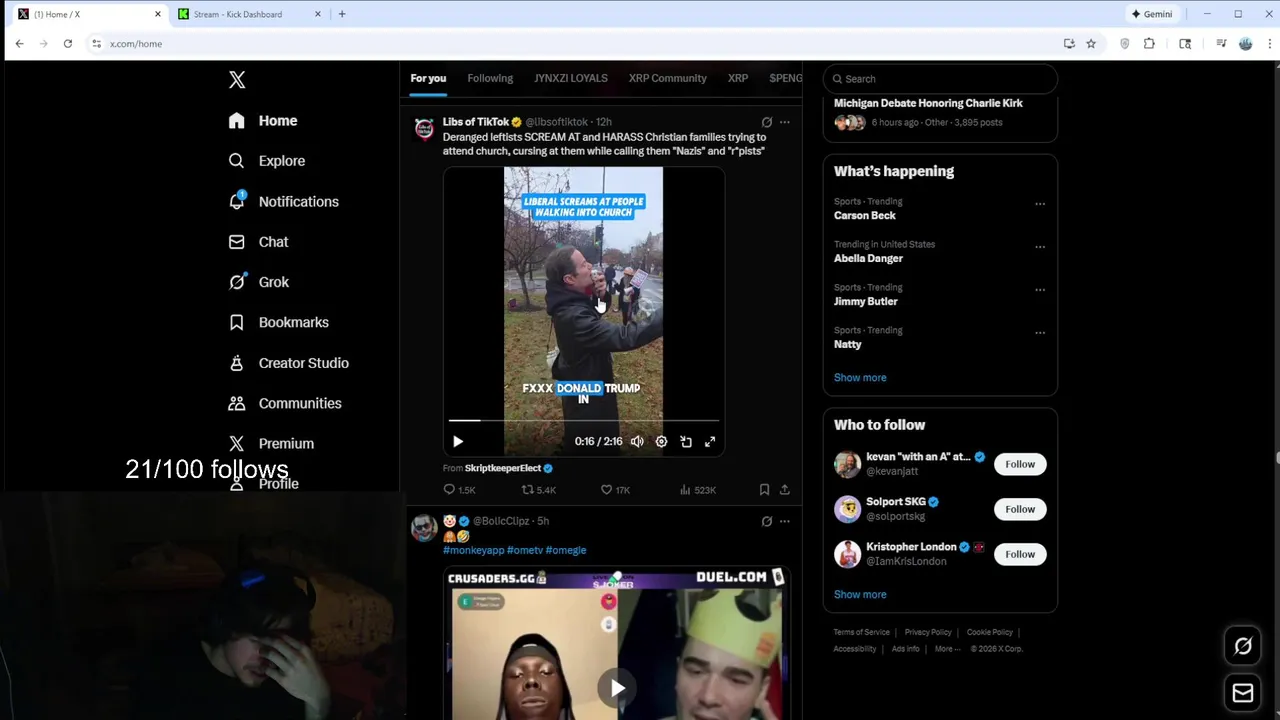1280x720 pixels.
Task: Click the Search input field
Action: pos(940,79)
